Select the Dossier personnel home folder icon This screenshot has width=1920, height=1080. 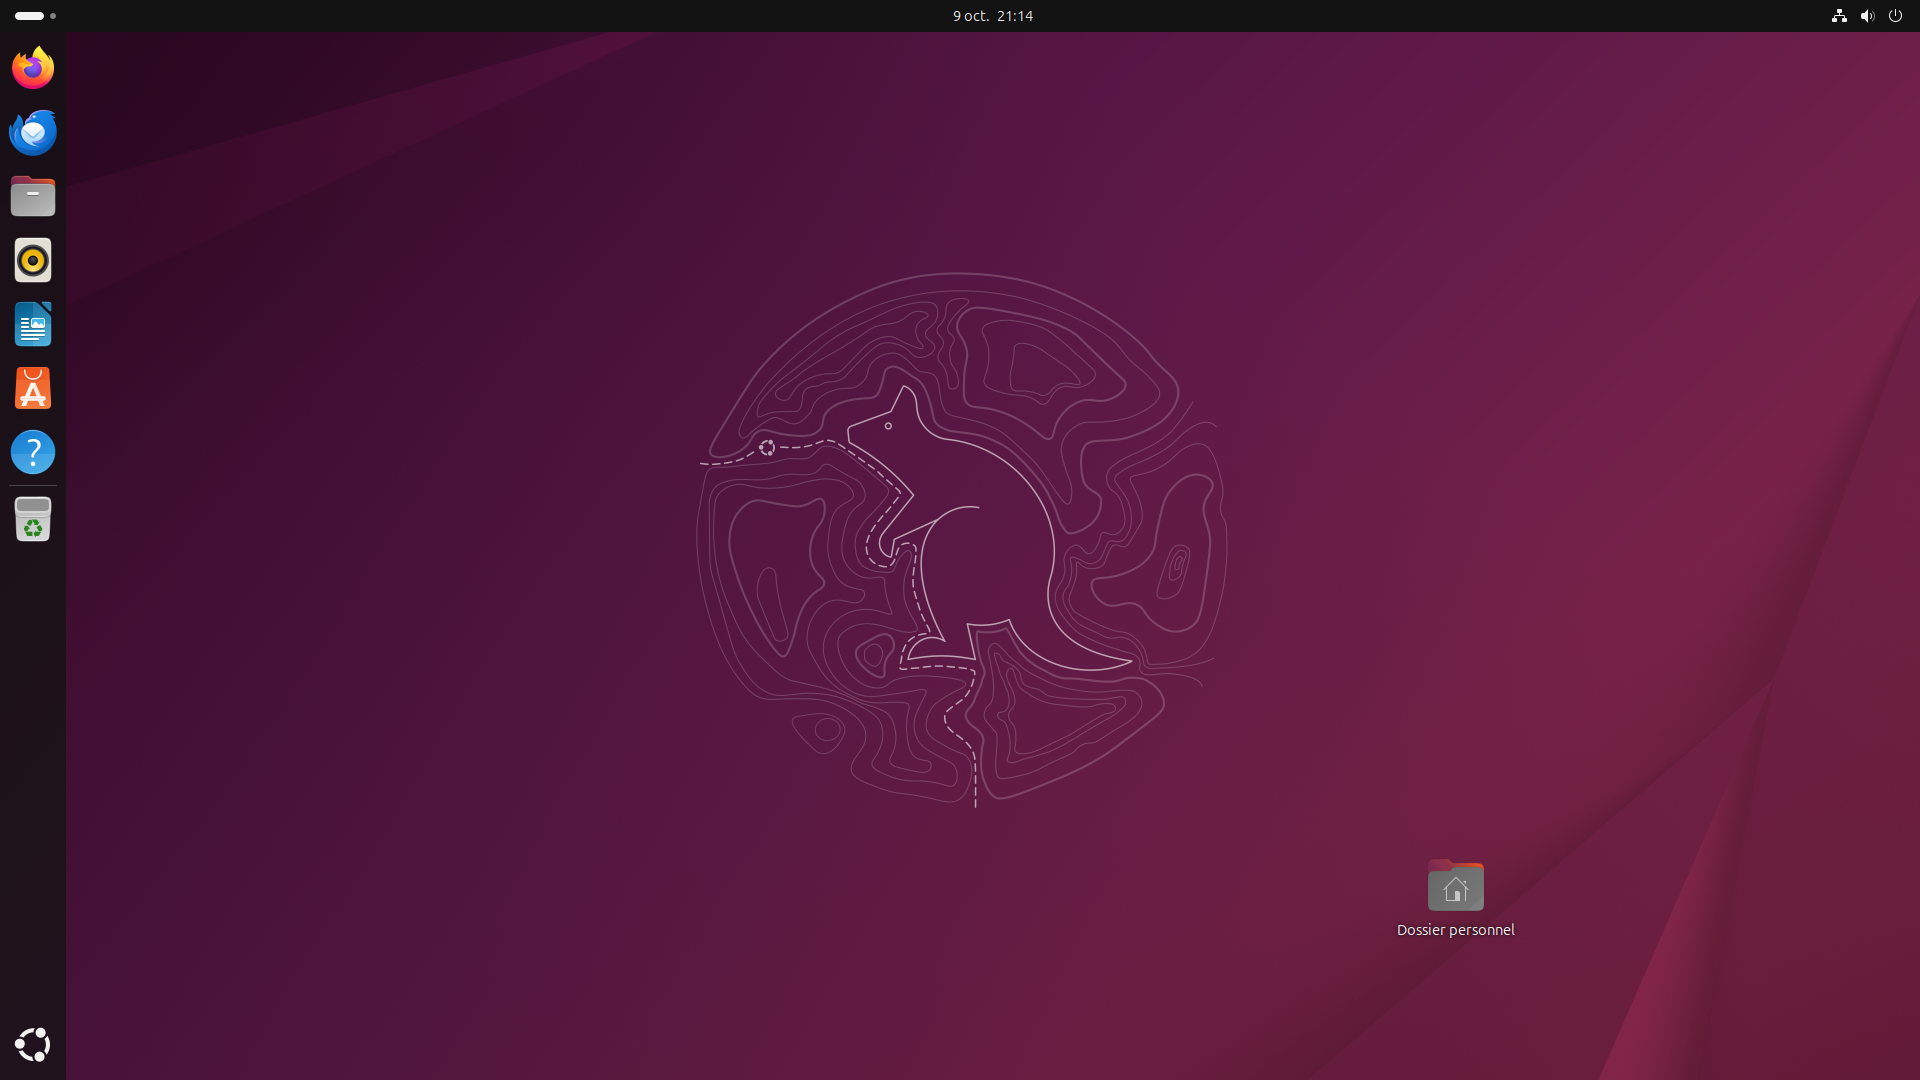(1455, 886)
